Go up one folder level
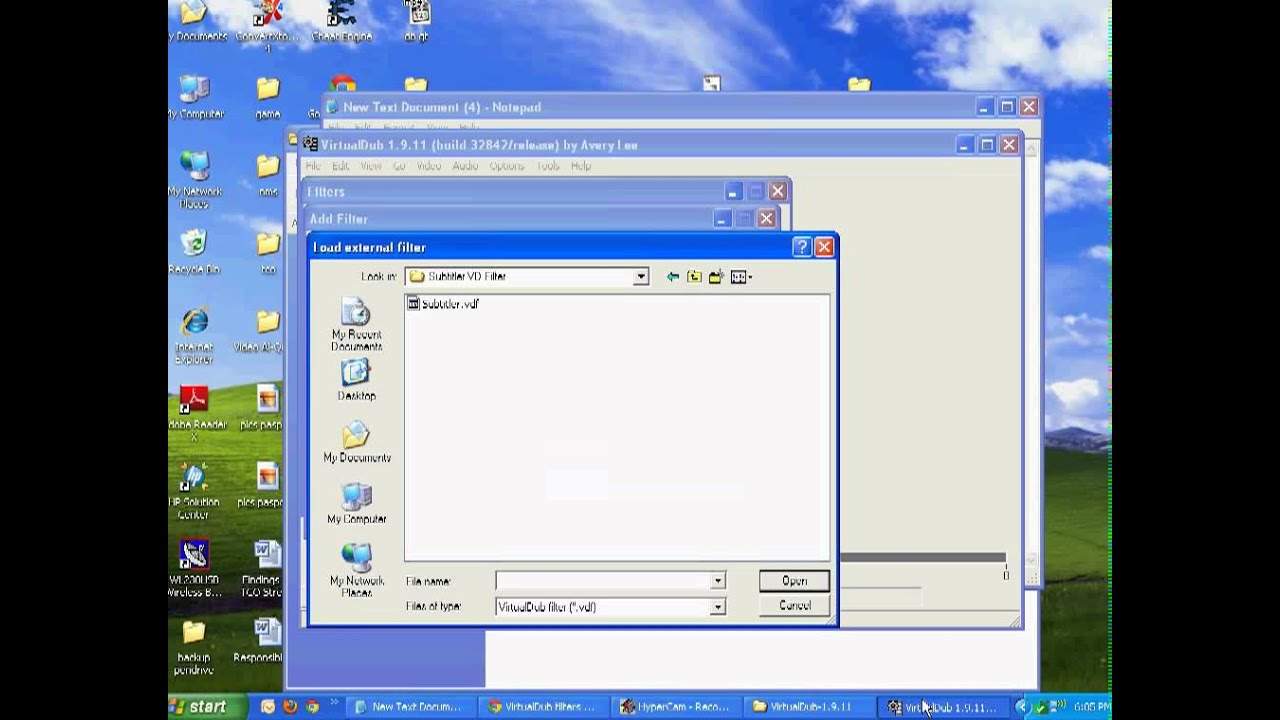 695,277
